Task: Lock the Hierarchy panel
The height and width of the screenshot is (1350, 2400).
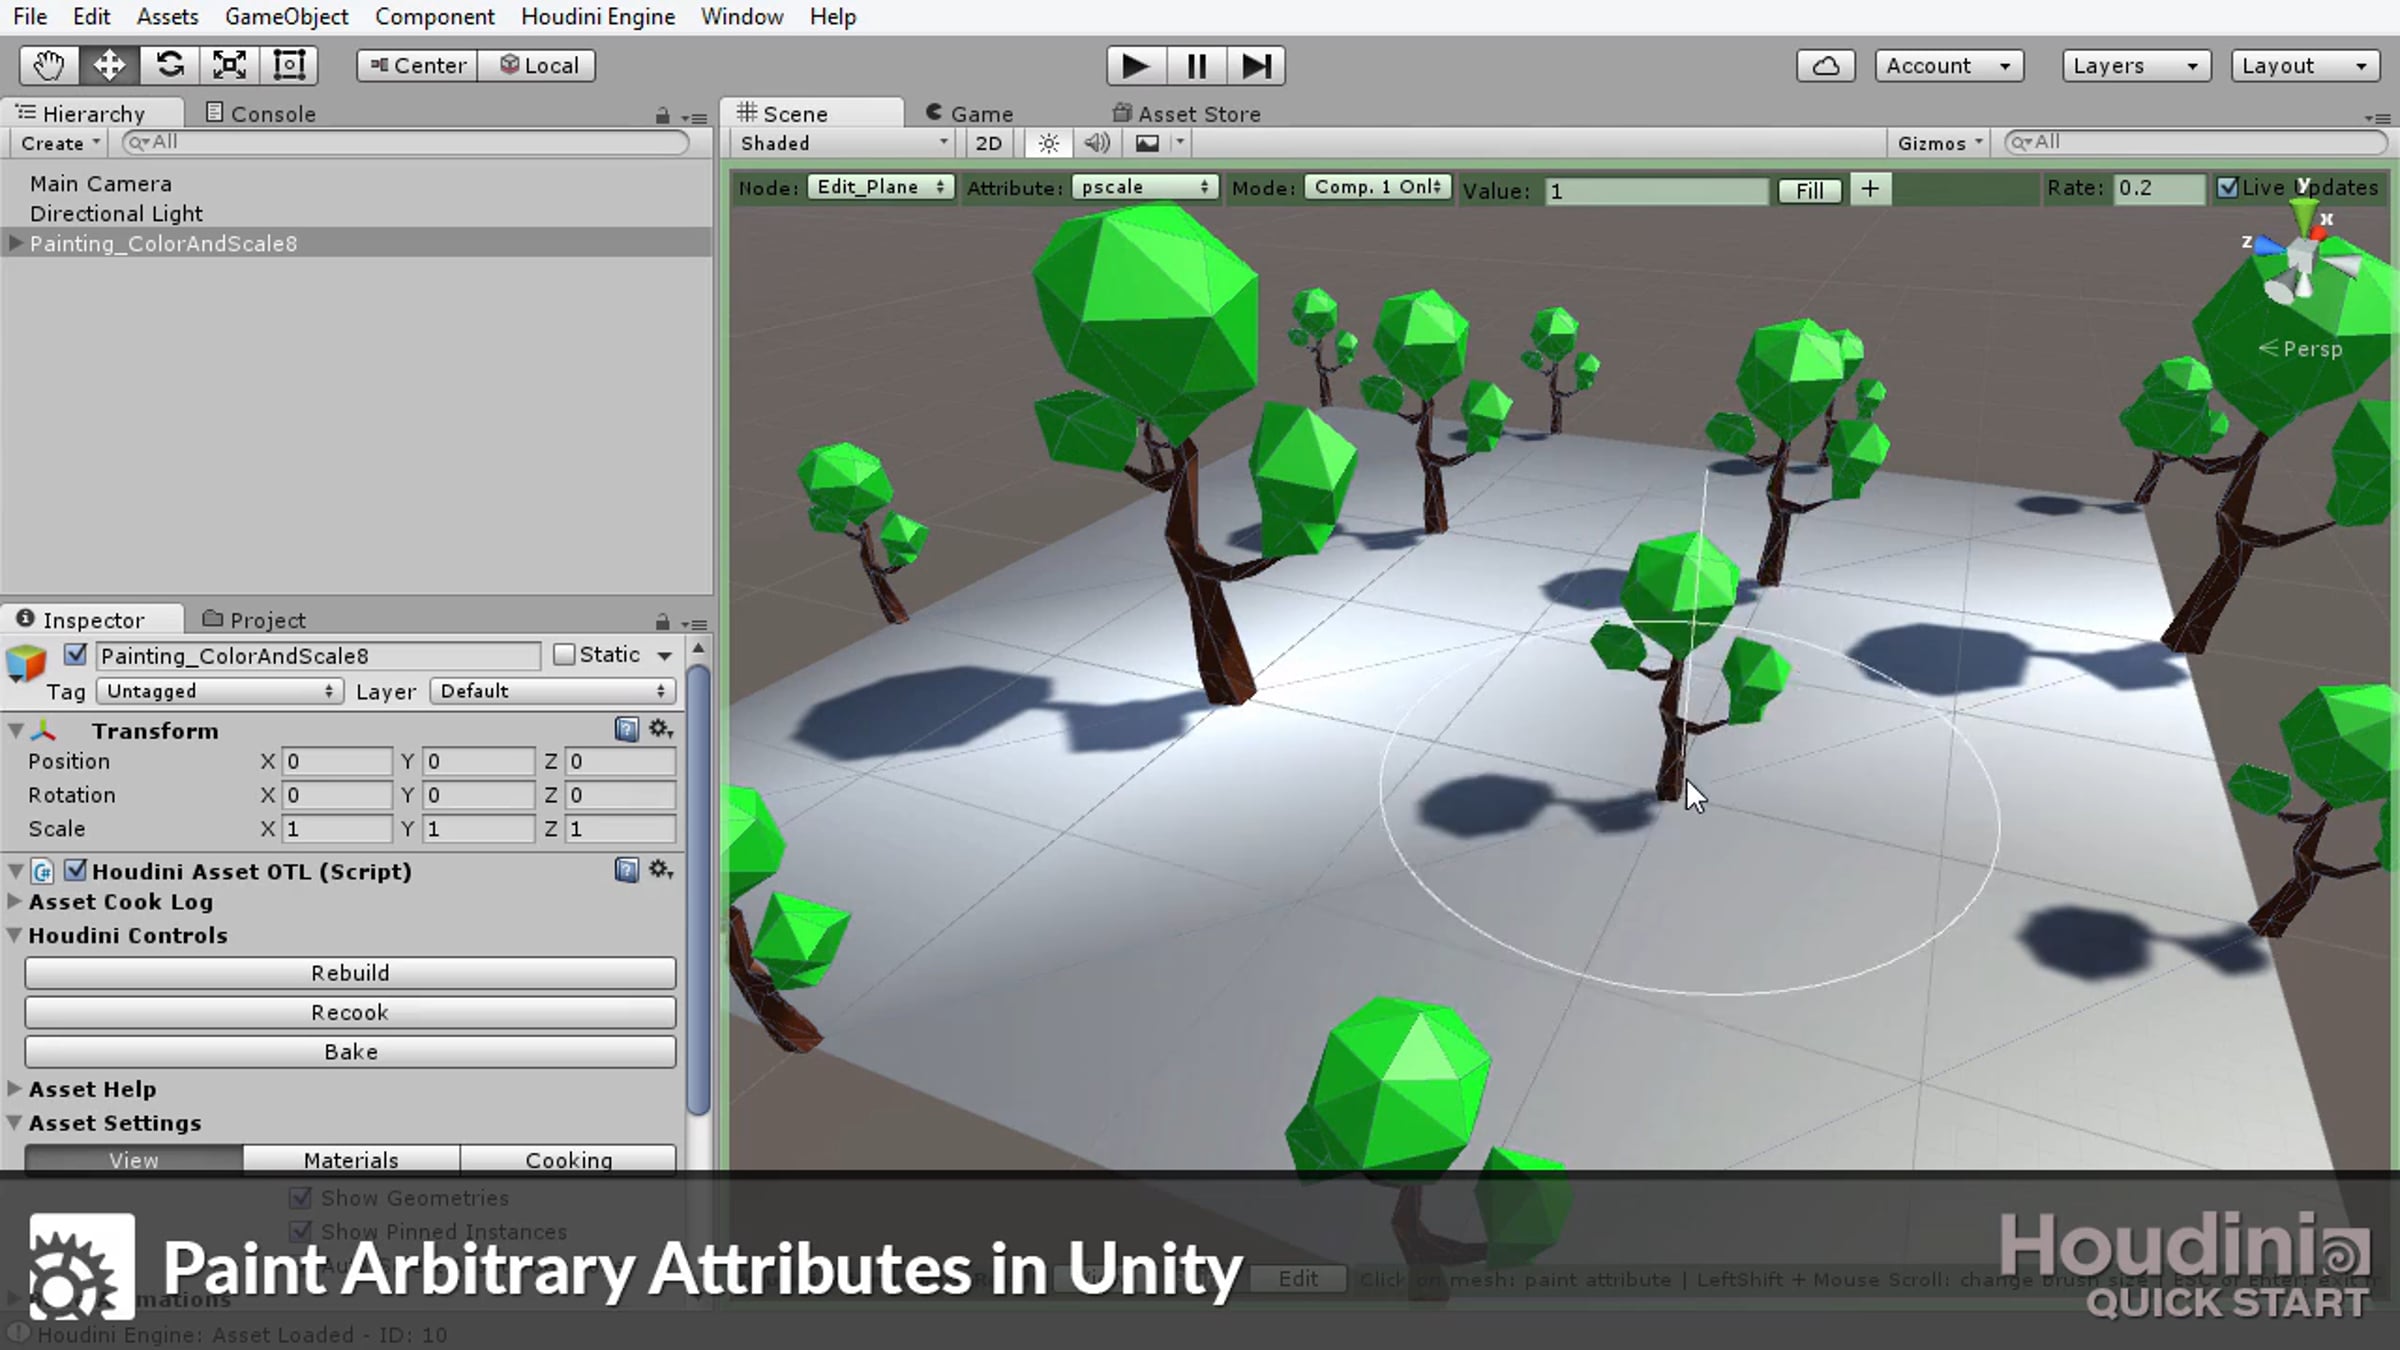Action: coord(662,116)
